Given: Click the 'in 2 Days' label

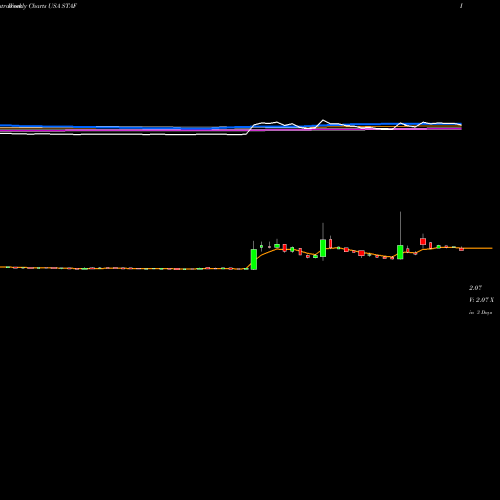Looking at the screenshot, I should [481, 313].
